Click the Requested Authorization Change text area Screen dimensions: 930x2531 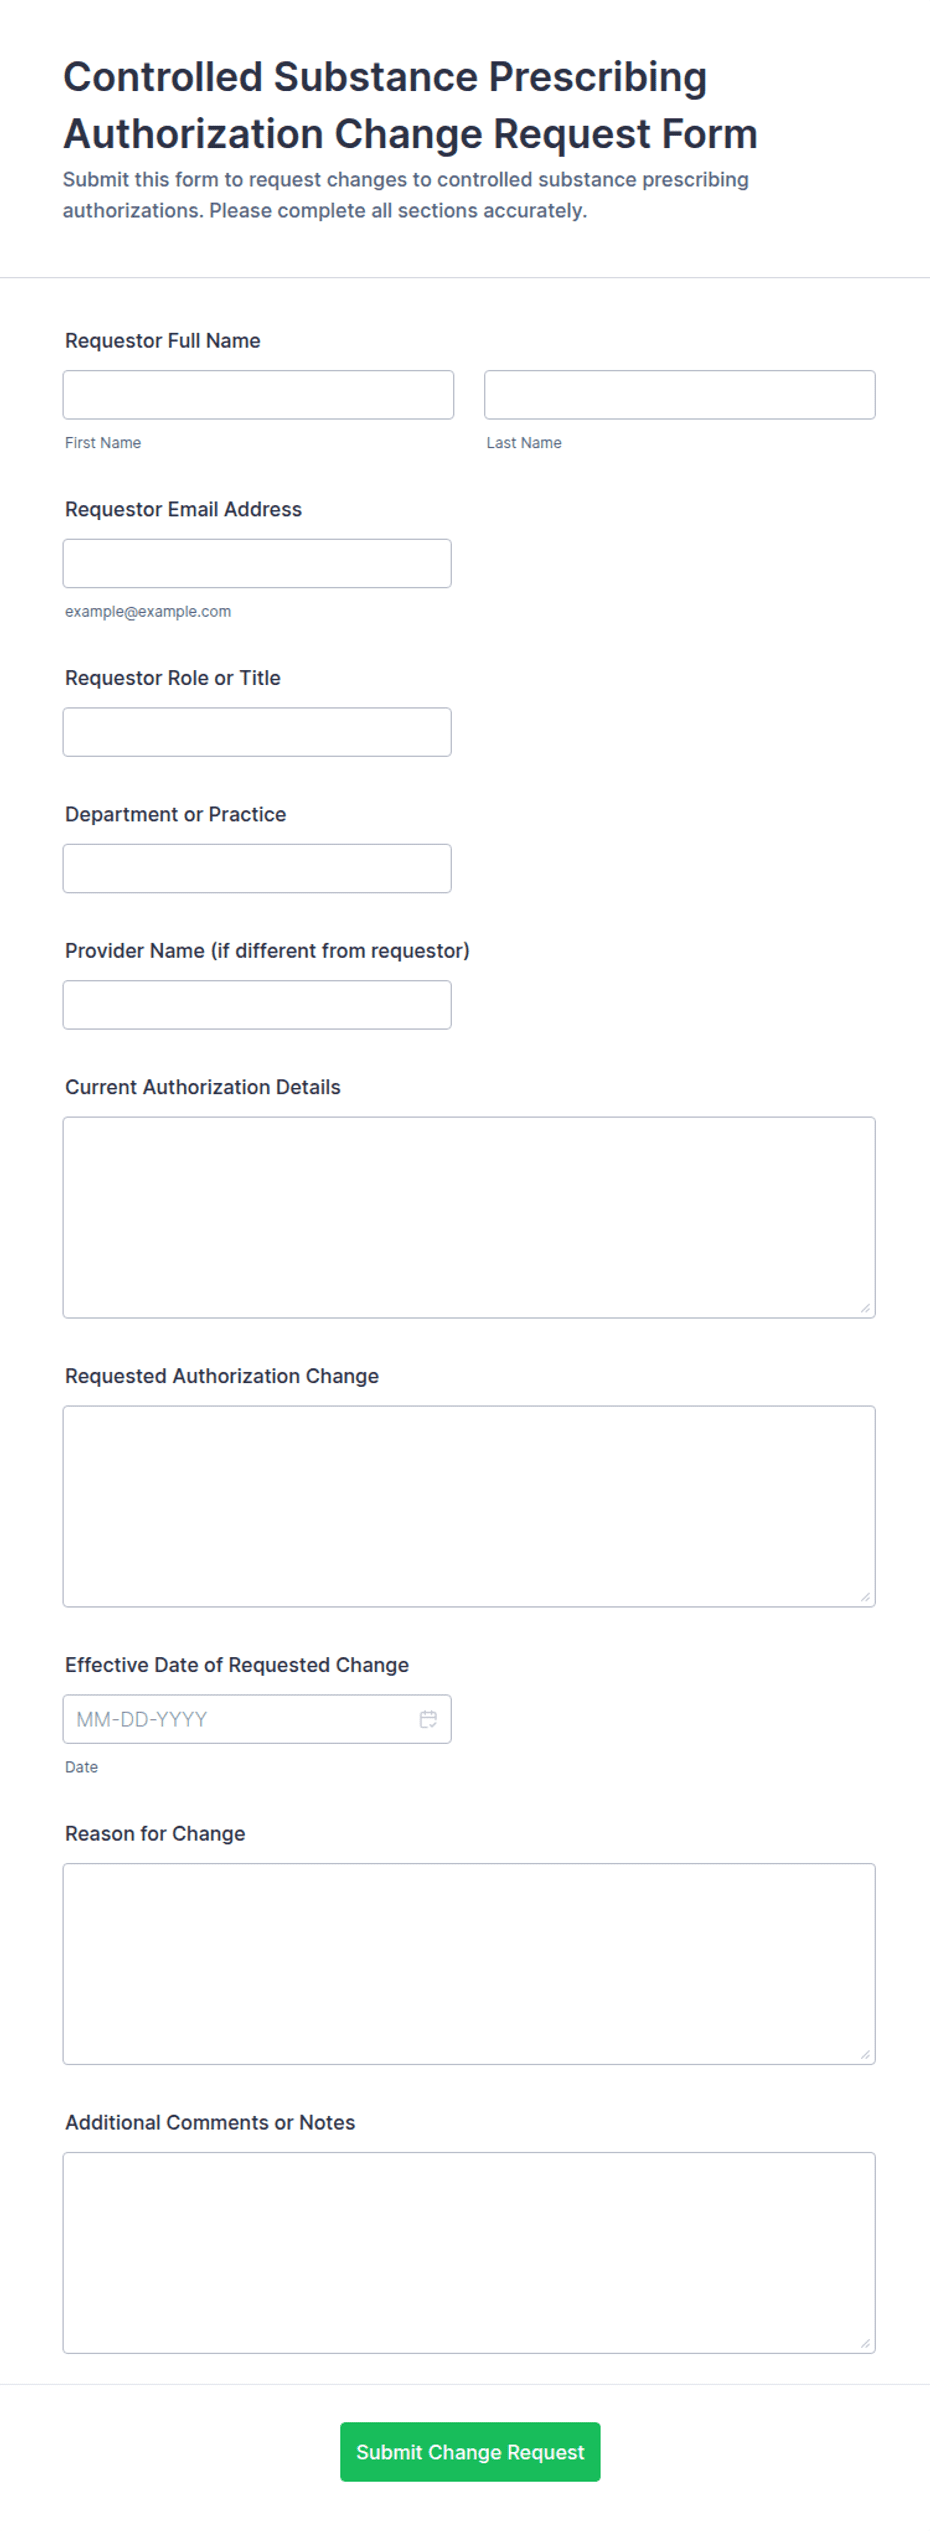(469, 1506)
